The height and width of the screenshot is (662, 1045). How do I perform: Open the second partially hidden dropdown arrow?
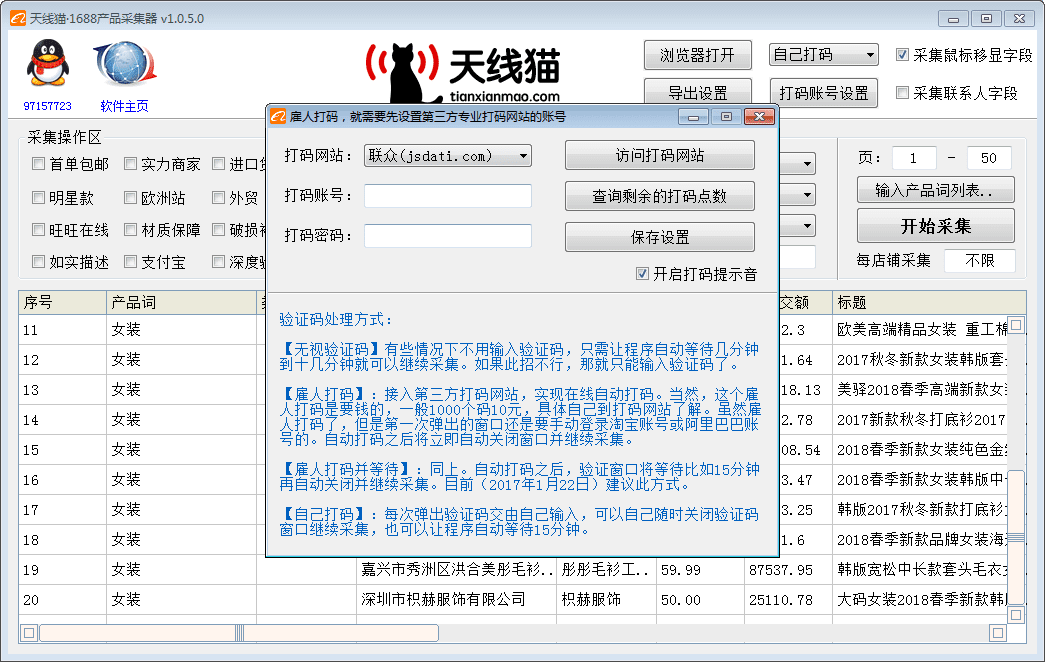click(806, 195)
